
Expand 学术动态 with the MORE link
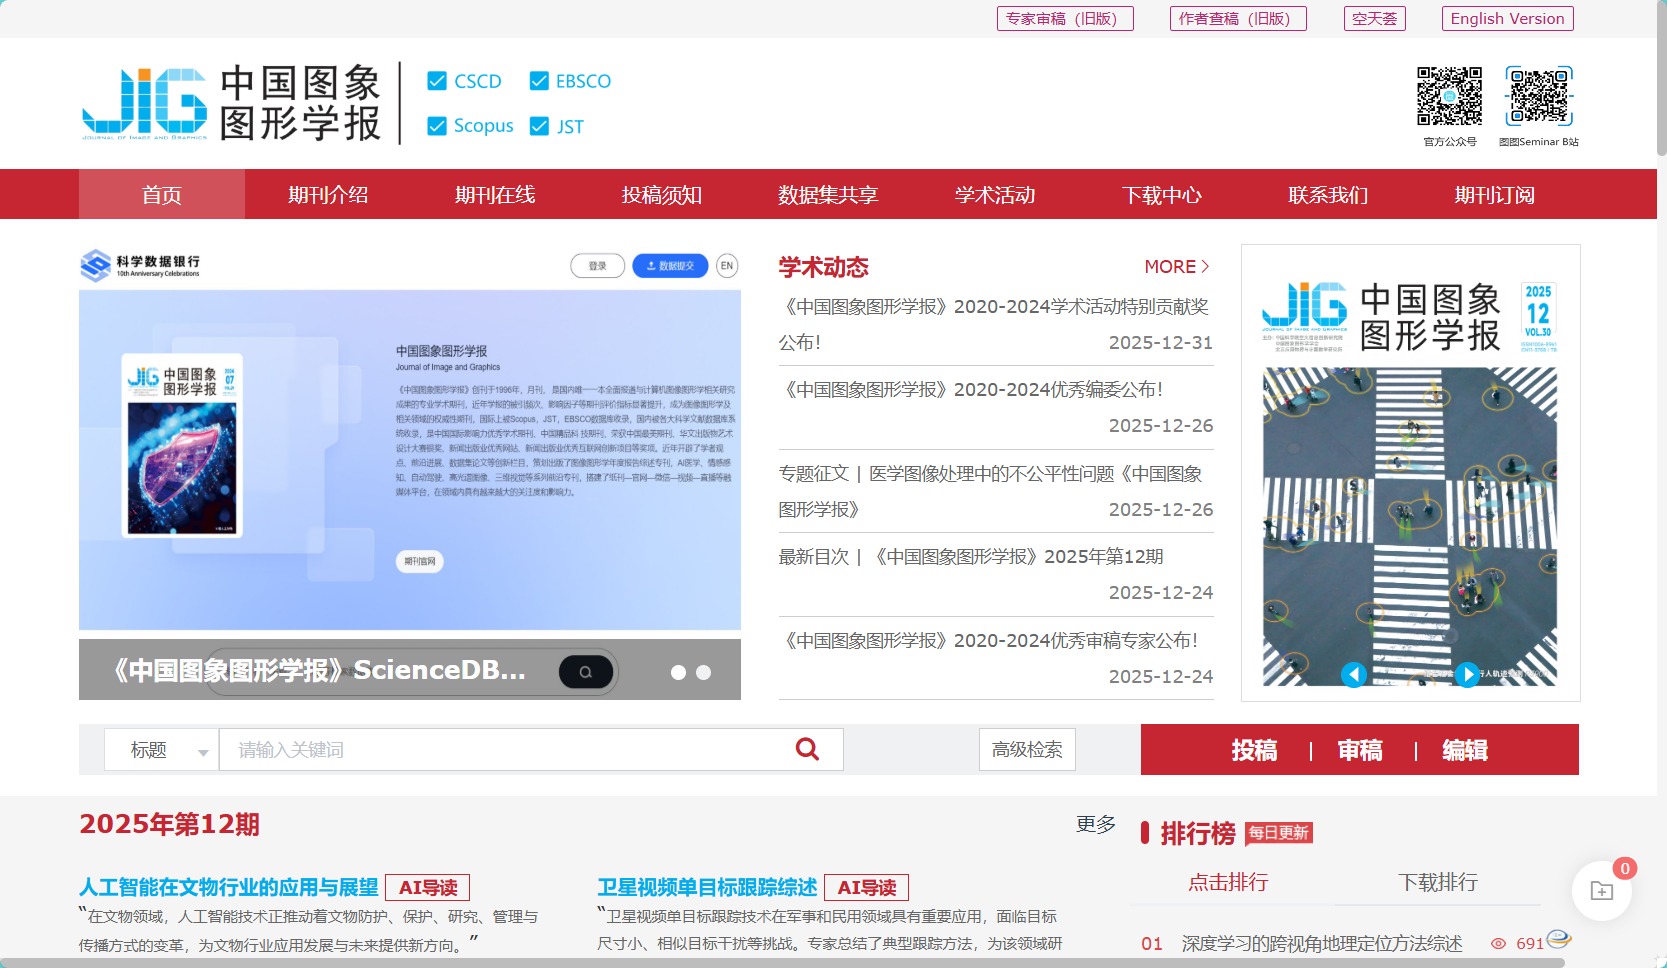[1176, 266]
